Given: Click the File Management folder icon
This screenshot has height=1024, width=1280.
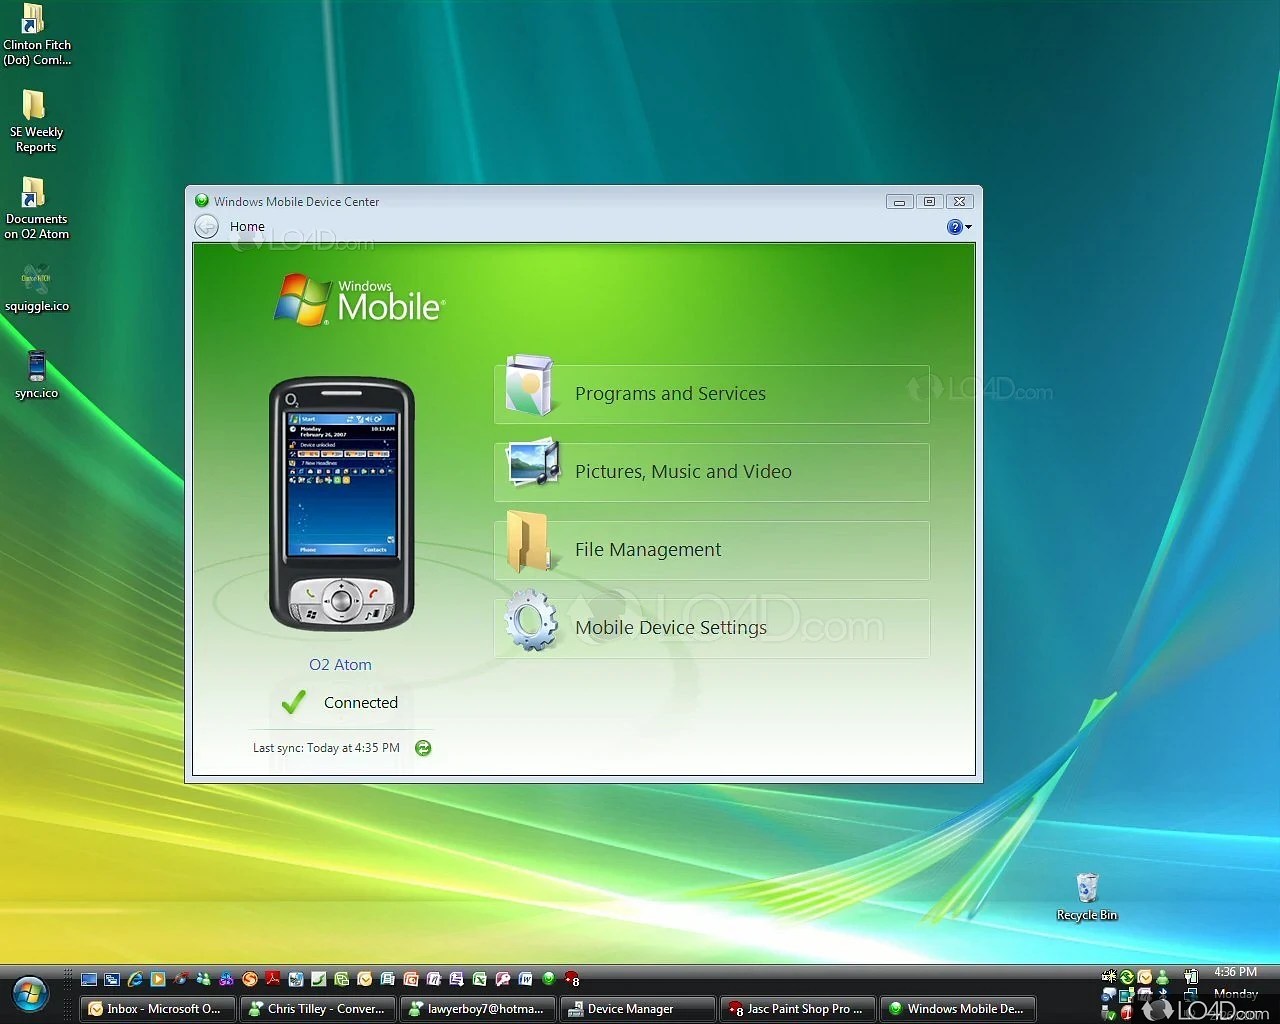Looking at the screenshot, I should point(529,544).
